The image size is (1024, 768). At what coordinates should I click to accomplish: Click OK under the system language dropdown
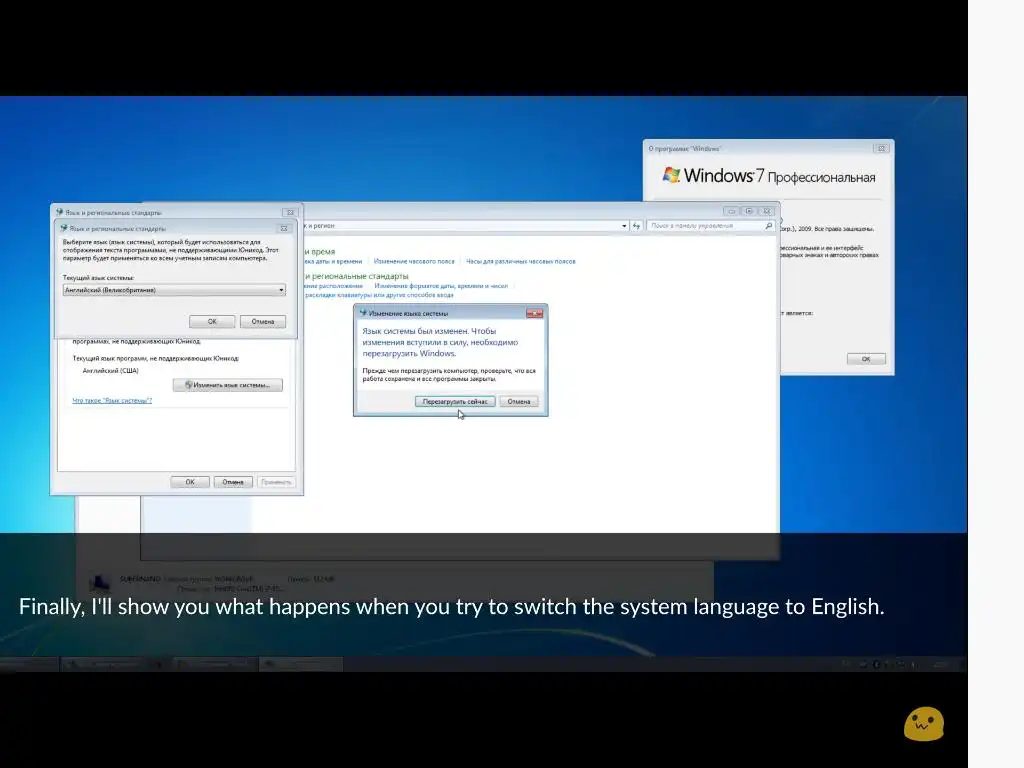pyautogui.click(x=212, y=321)
